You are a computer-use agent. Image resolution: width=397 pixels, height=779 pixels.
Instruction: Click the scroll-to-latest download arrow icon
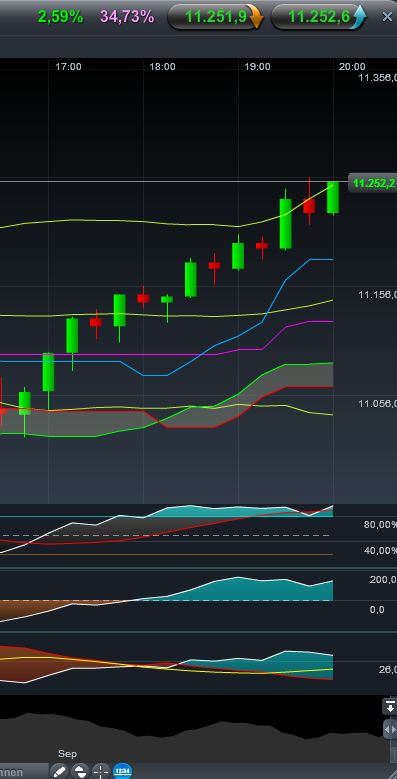click(390, 706)
